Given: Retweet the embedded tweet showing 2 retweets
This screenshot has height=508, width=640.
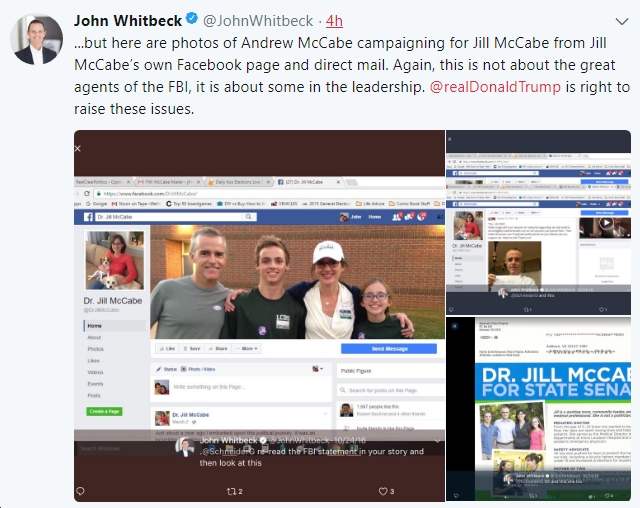Looking at the screenshot, I should [x=234, y=491].
